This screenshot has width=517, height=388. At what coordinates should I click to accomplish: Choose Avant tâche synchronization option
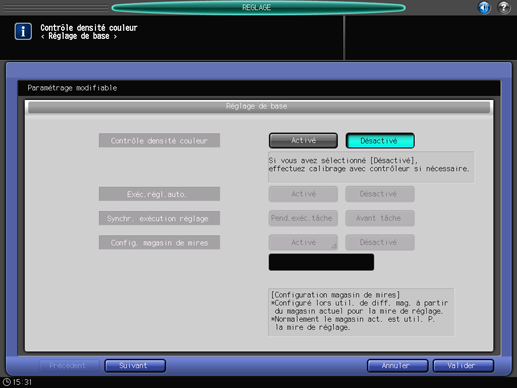[380, 218]
